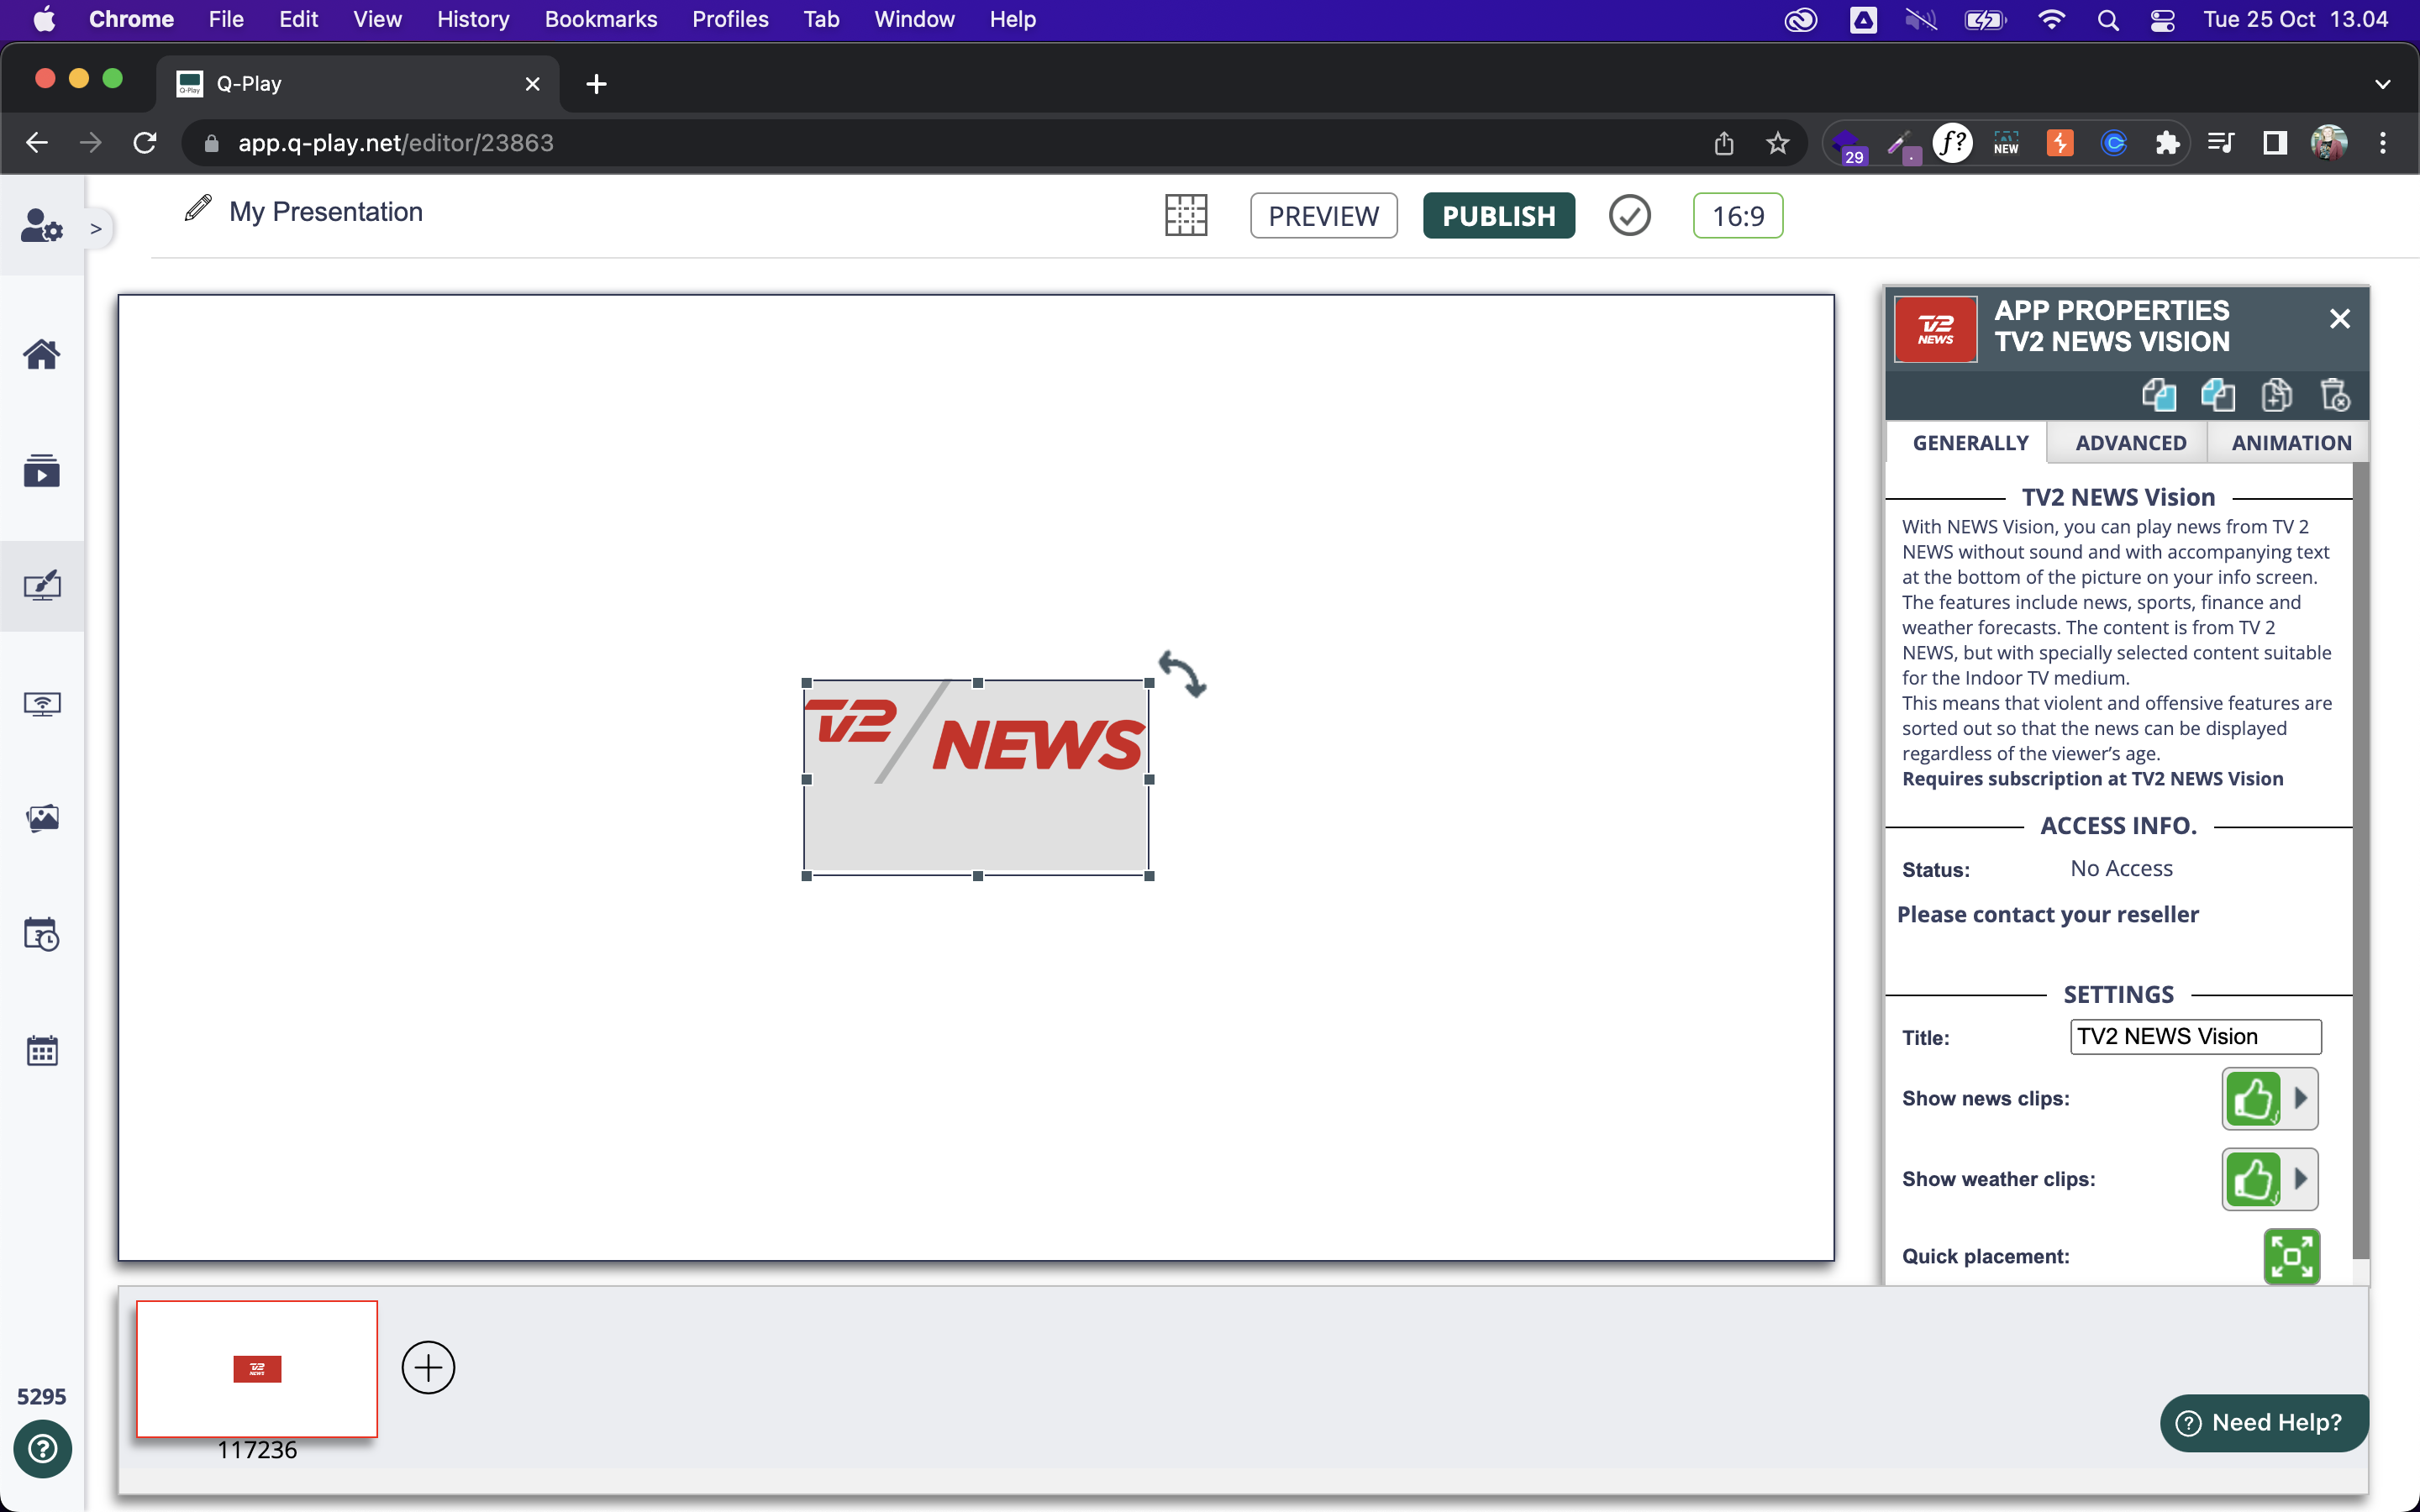Click the Title input field

click(2195, 1037)
